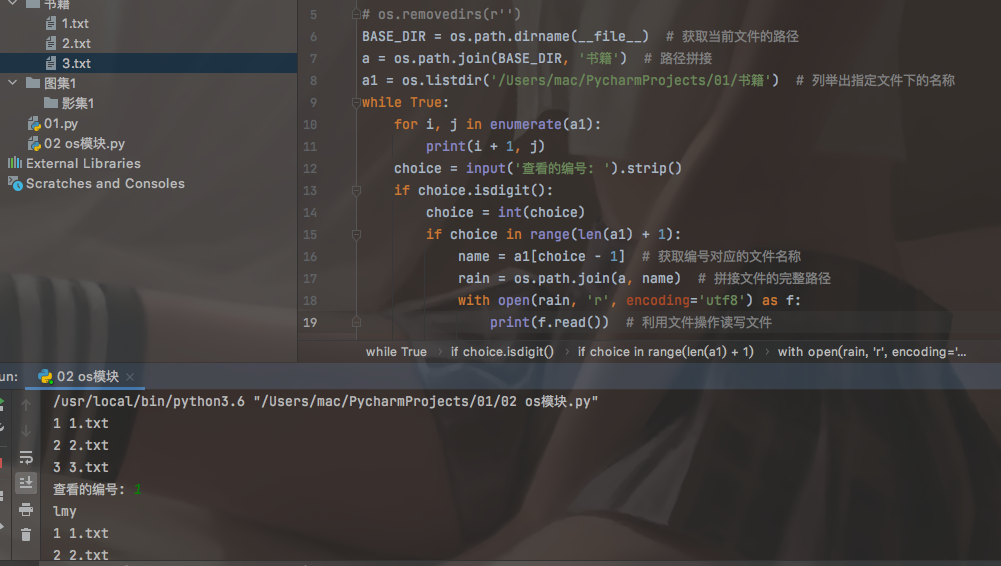Open 1.txt in project tree
Viewport: 1001px width, 566px height.
click(75, 24)
